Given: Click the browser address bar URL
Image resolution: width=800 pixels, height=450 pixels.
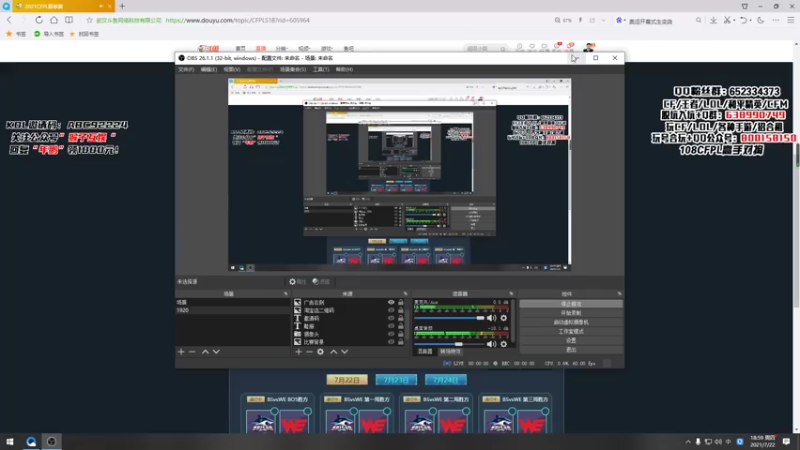Looking at the screenshot, I should (238, 20).
